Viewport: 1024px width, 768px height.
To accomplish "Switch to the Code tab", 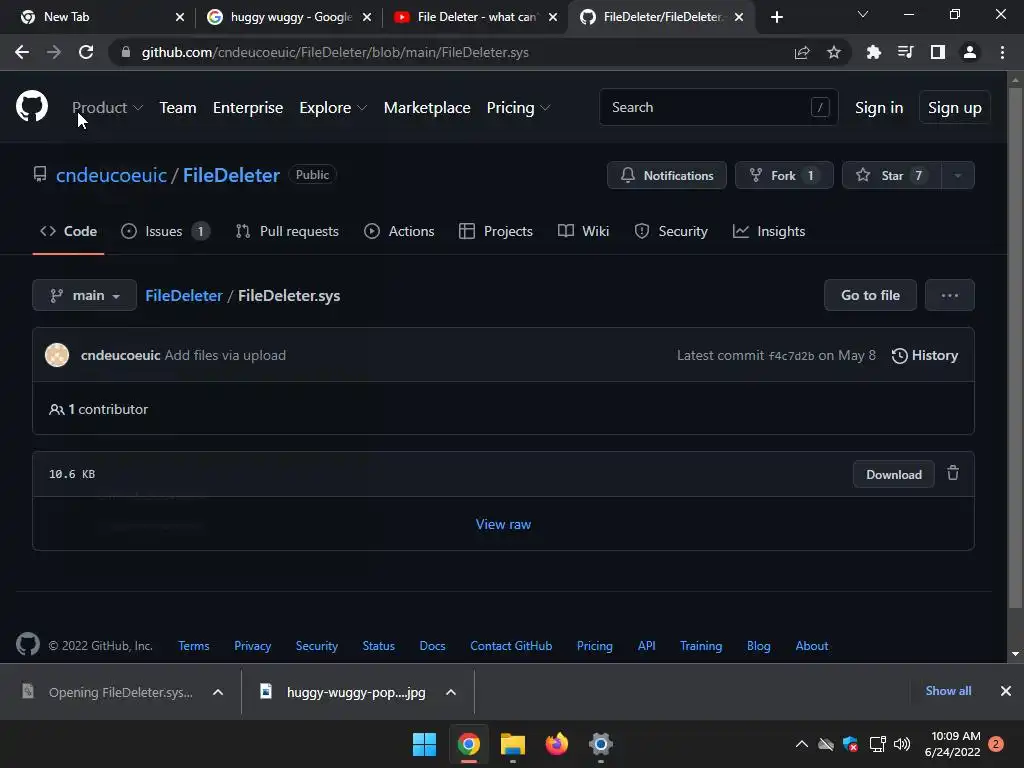I will tap(69, 231).
